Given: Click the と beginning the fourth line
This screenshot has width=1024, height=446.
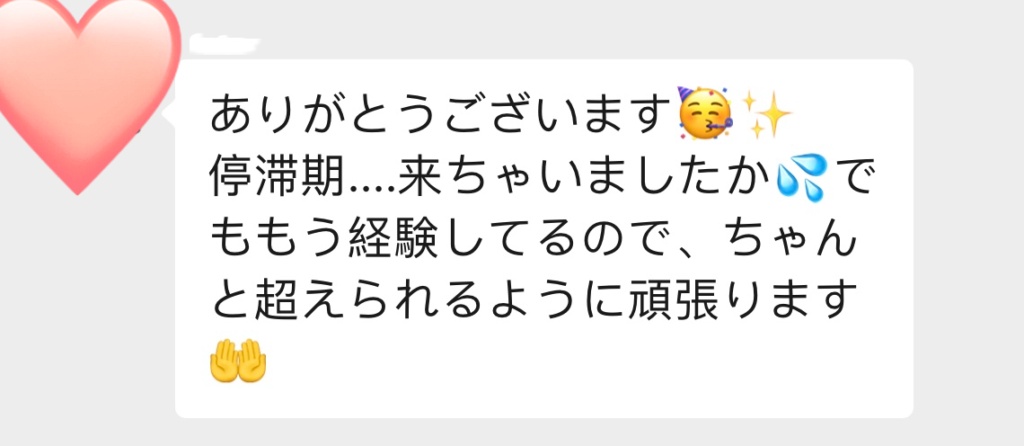Looking at the screenshot, I should [x=231, y=301].
